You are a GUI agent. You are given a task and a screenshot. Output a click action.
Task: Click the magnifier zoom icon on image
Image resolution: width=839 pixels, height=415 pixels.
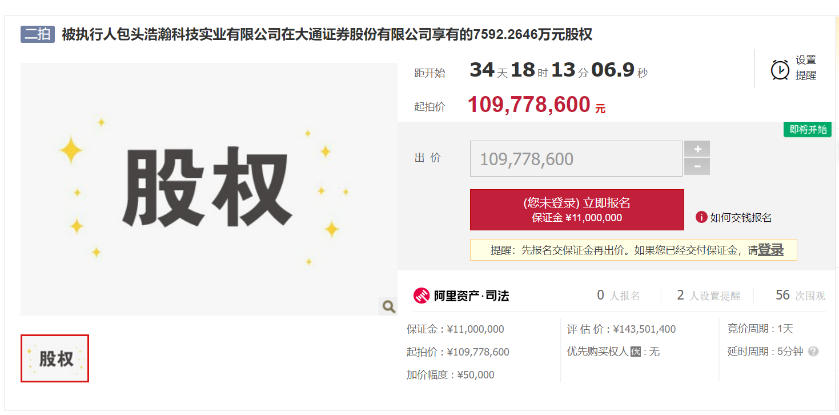coord(386,306)
